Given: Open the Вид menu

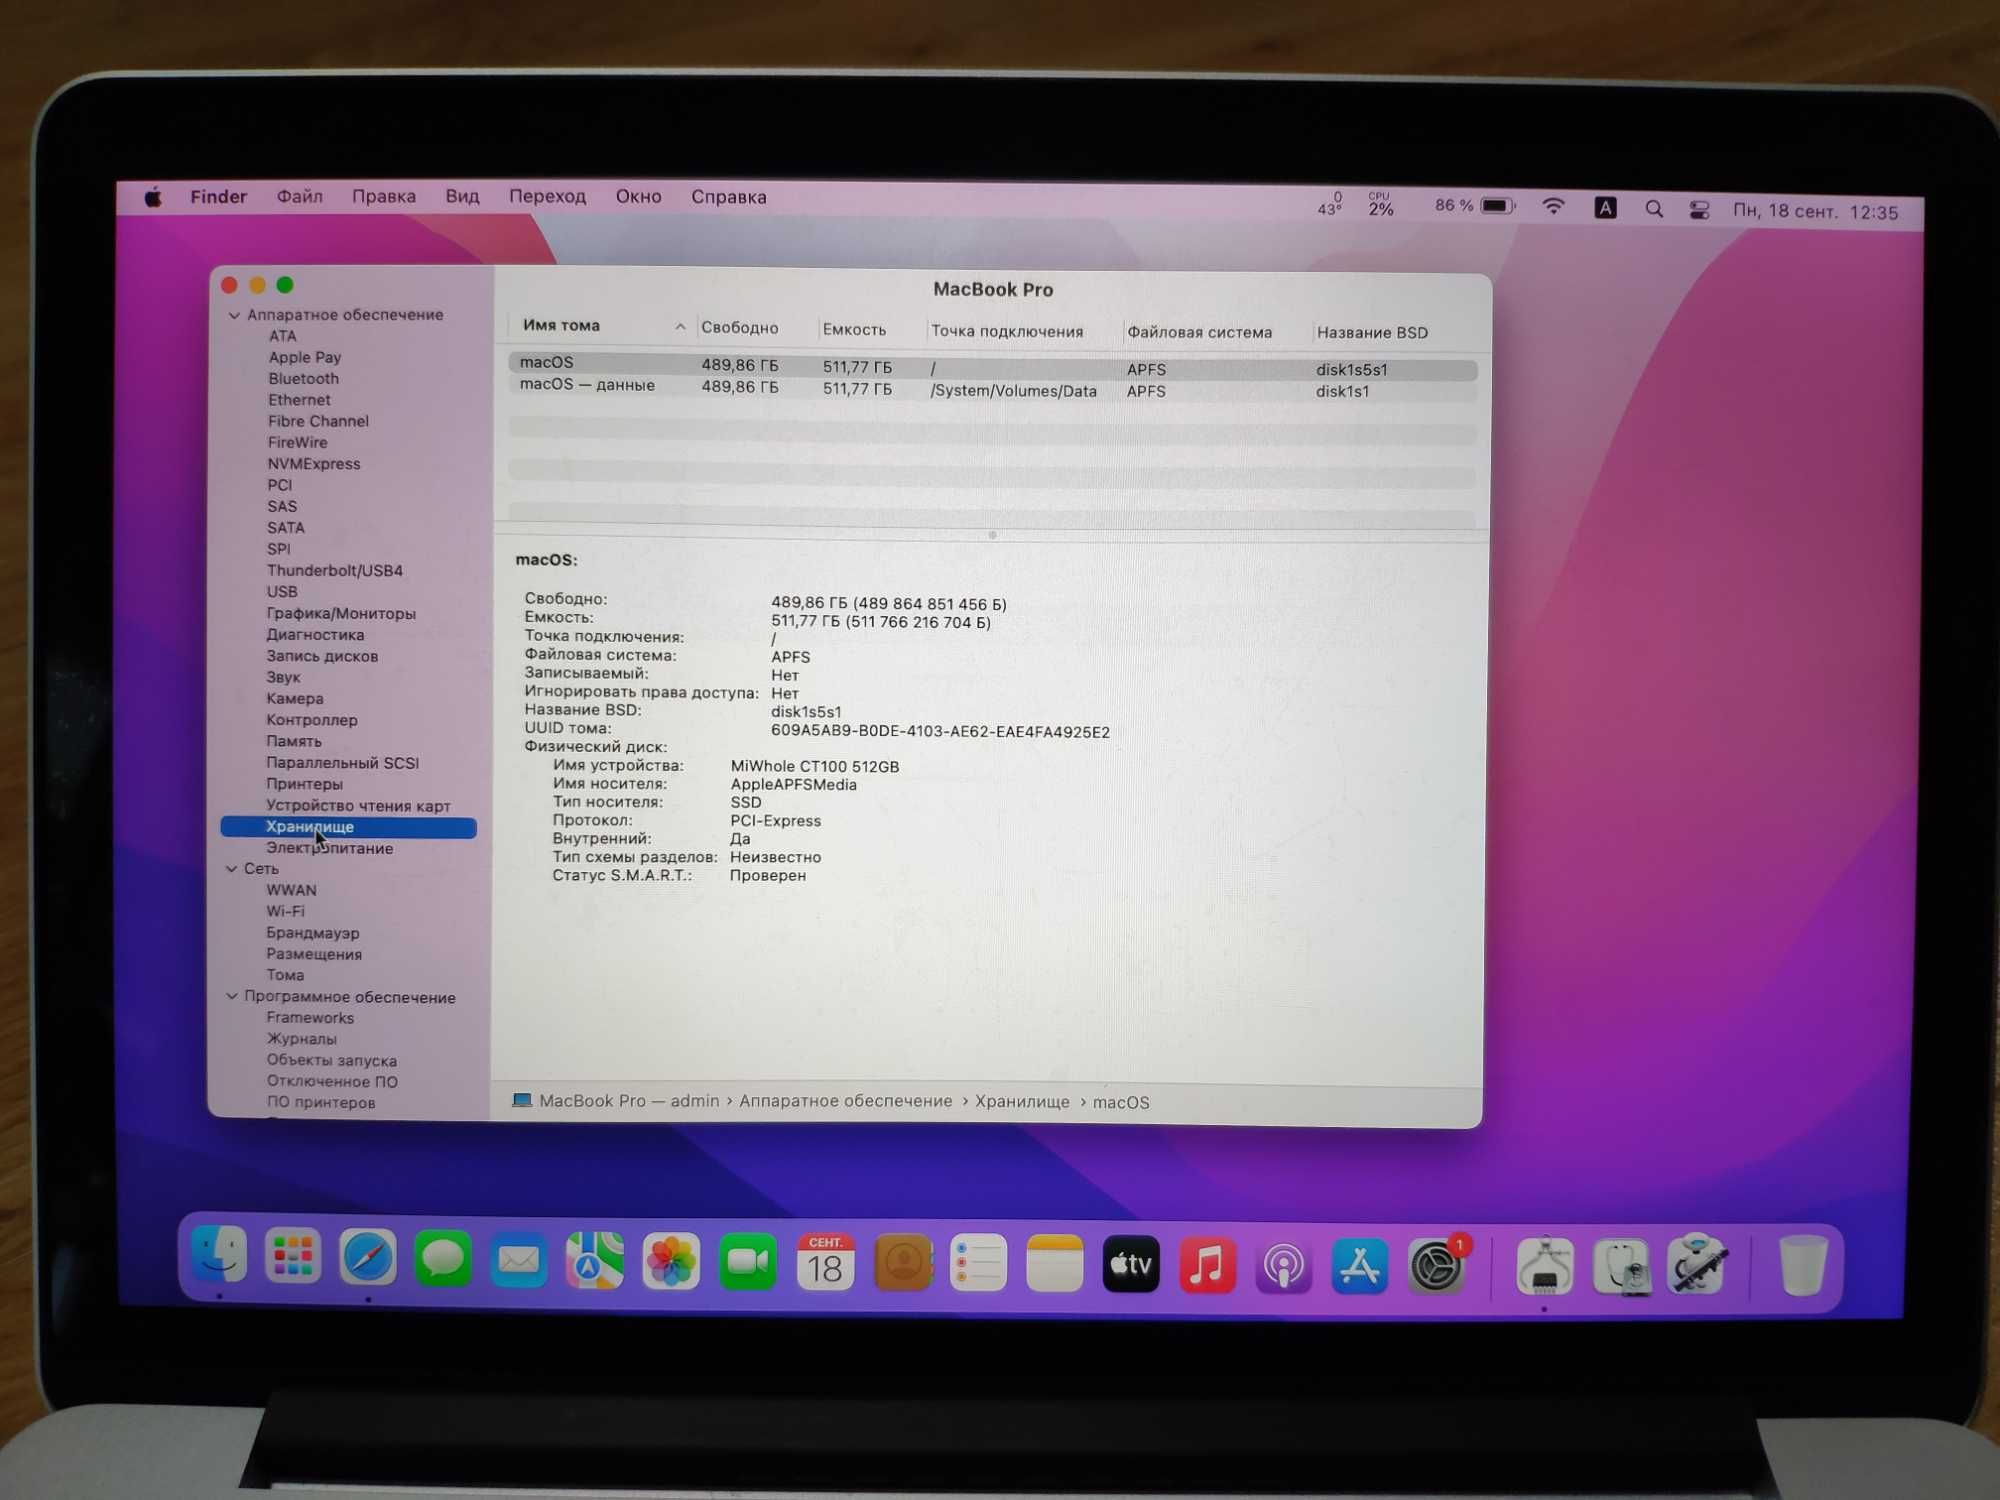Looking at the screenshot, I should coord(462,197).
